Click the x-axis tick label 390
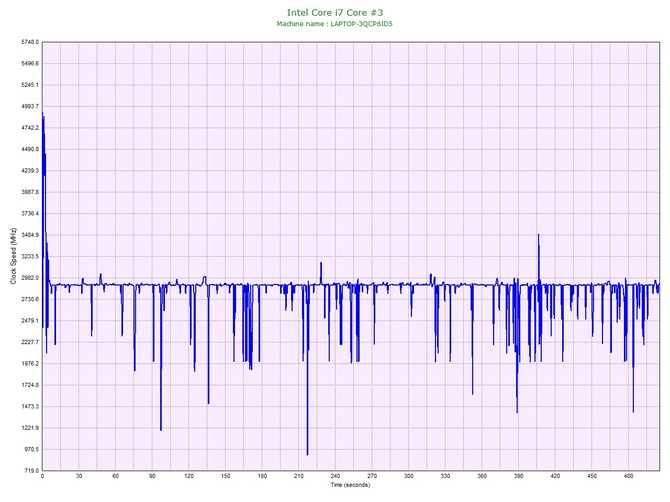Viewport: 670px width, 502px height. (x=519, y=476)
